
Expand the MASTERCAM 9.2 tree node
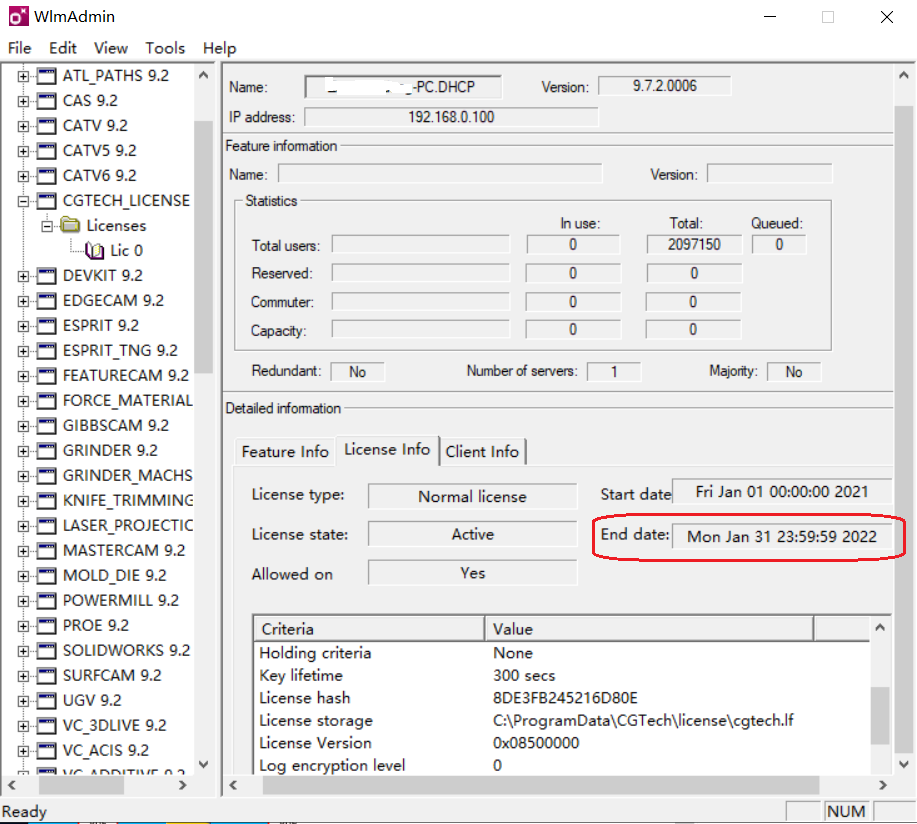pos(23,551)
